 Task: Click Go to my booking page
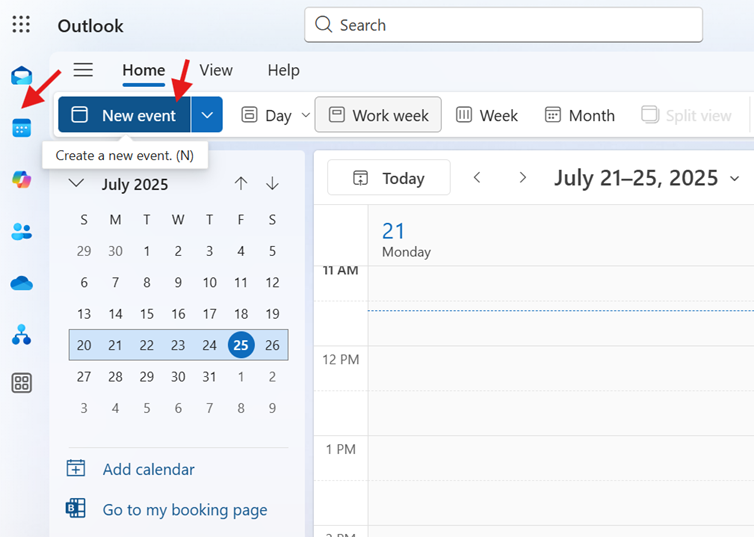pos(184,509)
